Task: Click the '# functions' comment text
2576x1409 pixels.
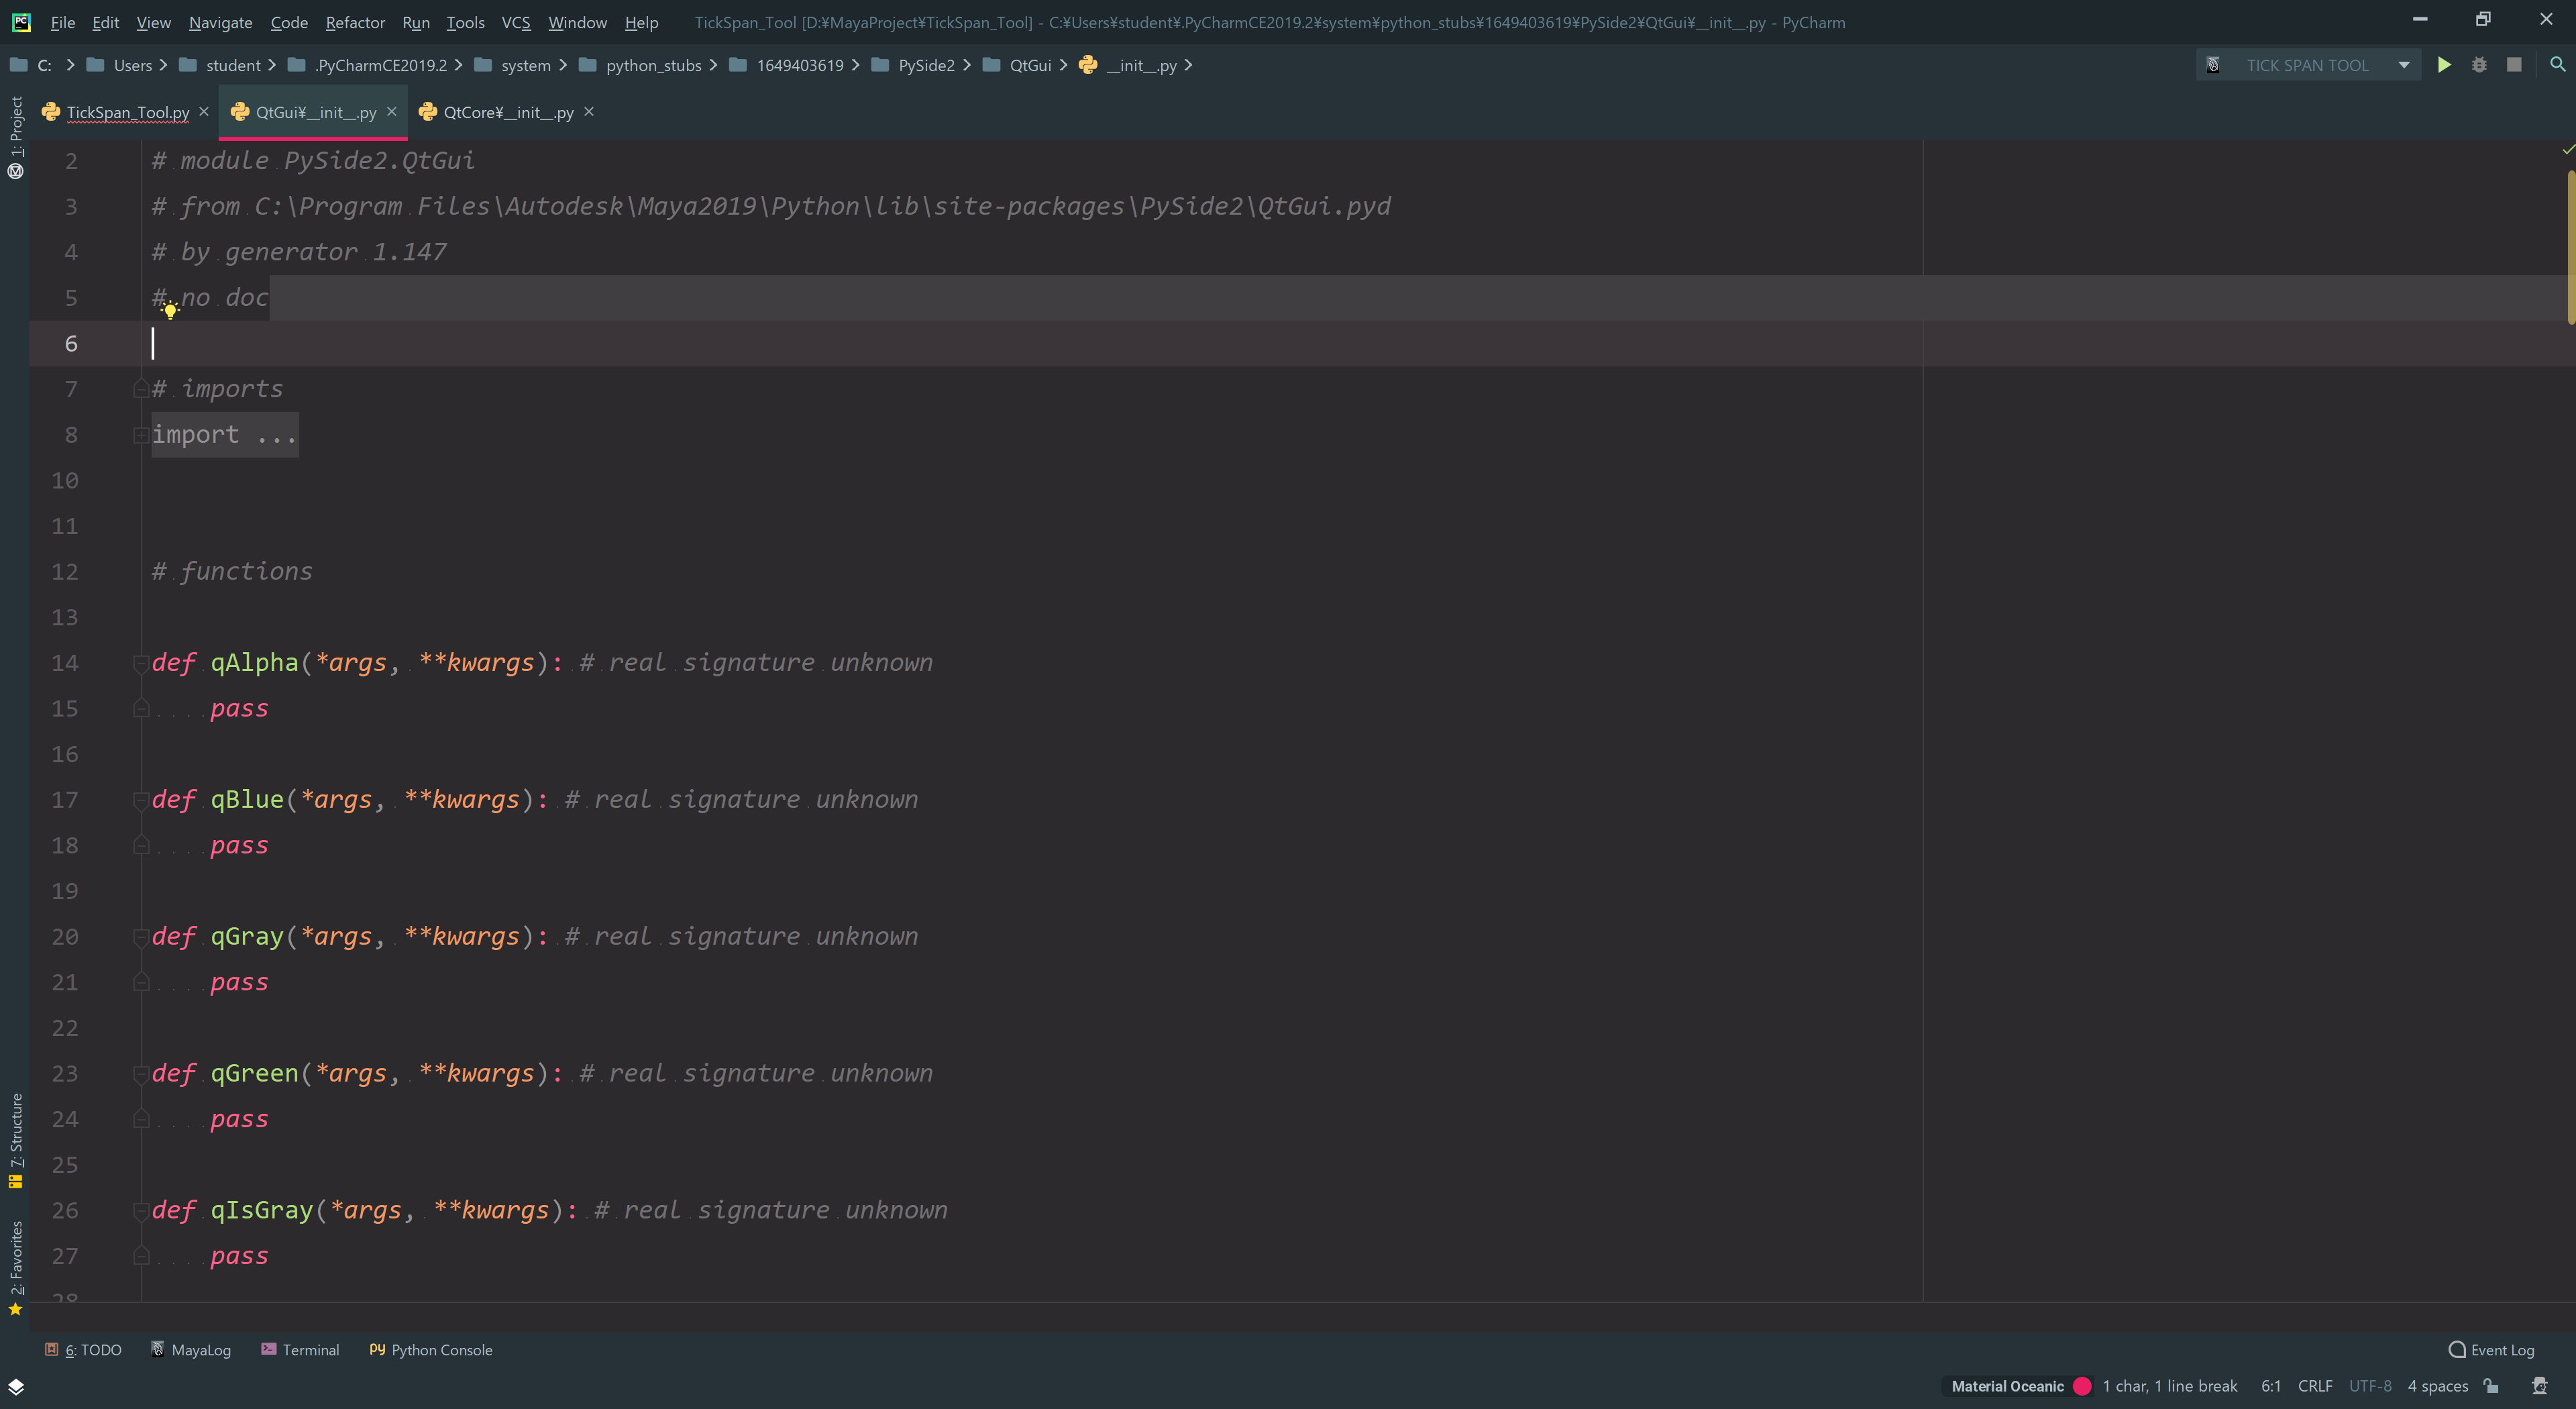Action: tap(232, 572)
